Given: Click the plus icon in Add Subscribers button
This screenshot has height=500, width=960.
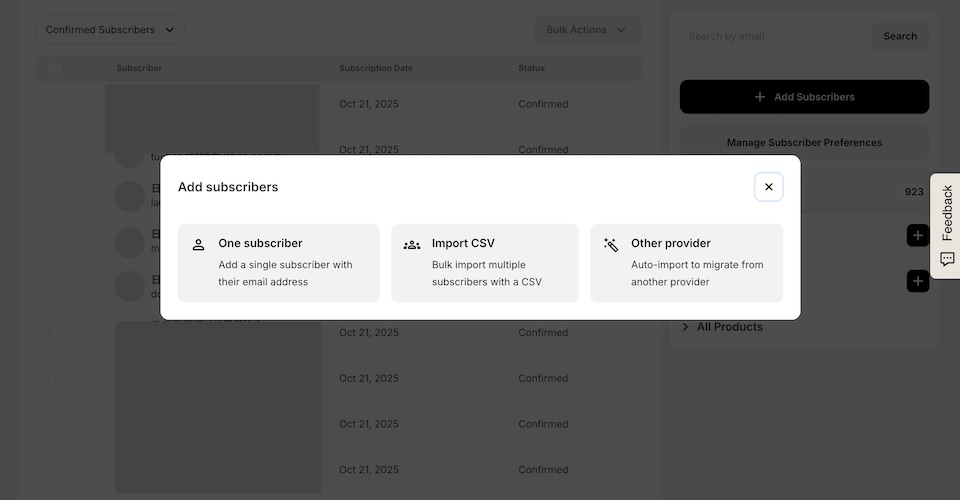Looking at the screenshot, I should tap(760, 97).
